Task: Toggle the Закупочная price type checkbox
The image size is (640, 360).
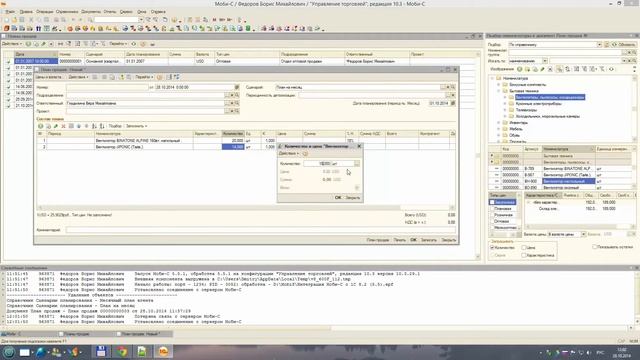Action: pos(492,202)
